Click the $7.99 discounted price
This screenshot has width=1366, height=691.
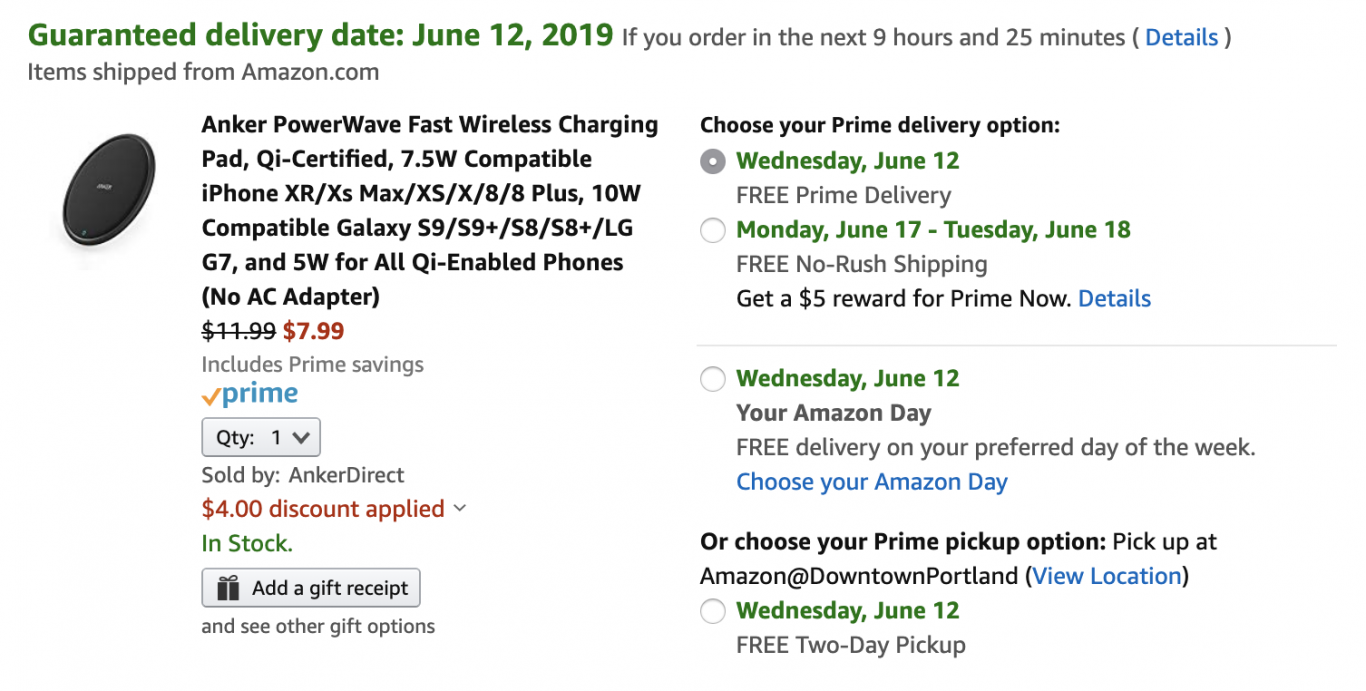[x=313, y=331]
